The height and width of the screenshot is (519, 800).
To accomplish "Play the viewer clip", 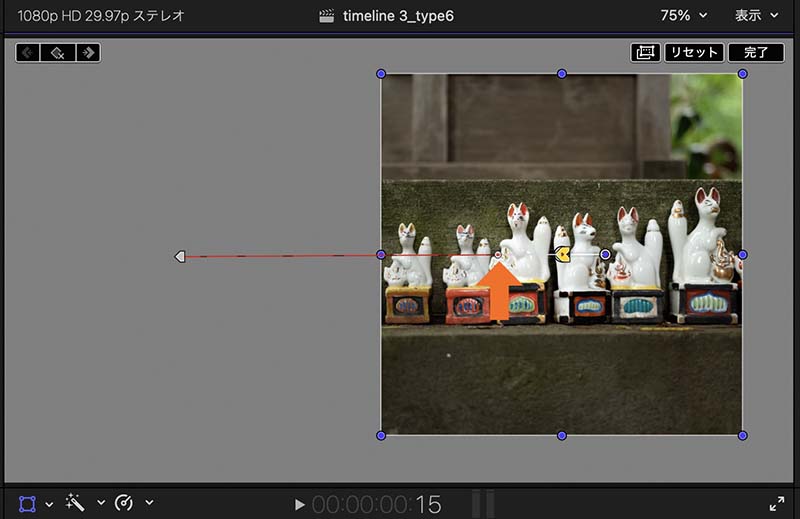I will point(299,505).
